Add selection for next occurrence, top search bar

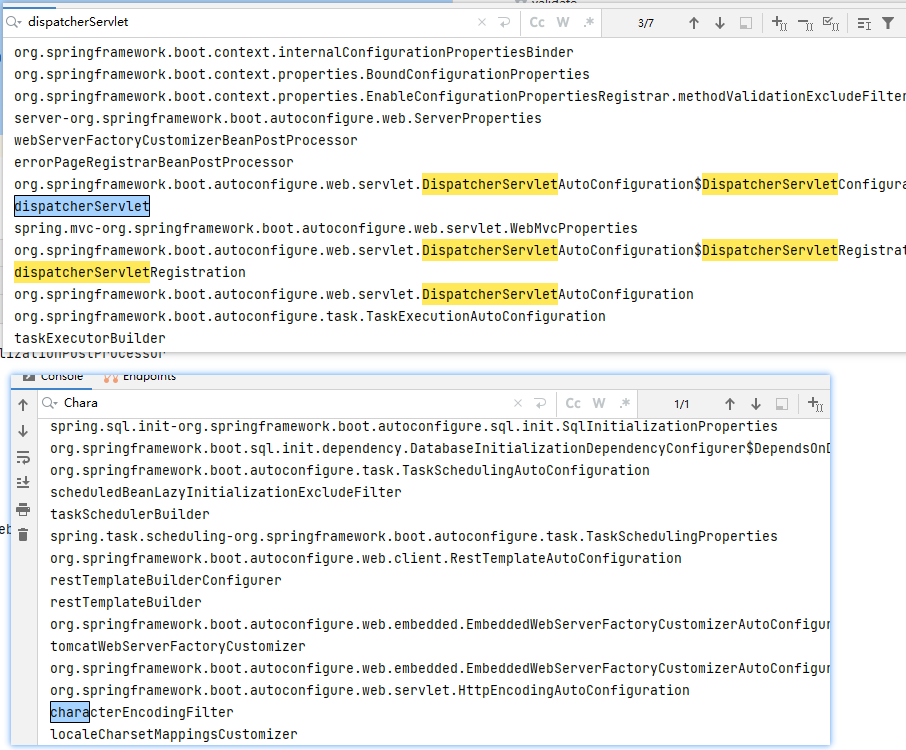pyautogui.click(x=779, y=23)
